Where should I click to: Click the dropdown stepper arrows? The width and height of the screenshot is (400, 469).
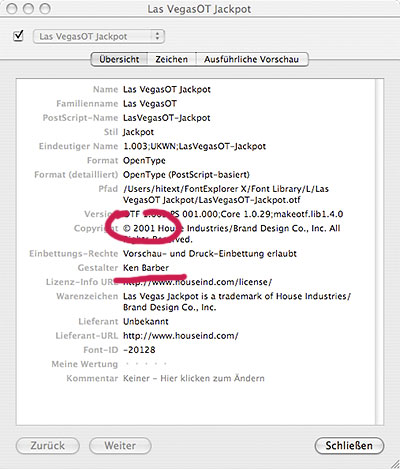pos(157,36)
